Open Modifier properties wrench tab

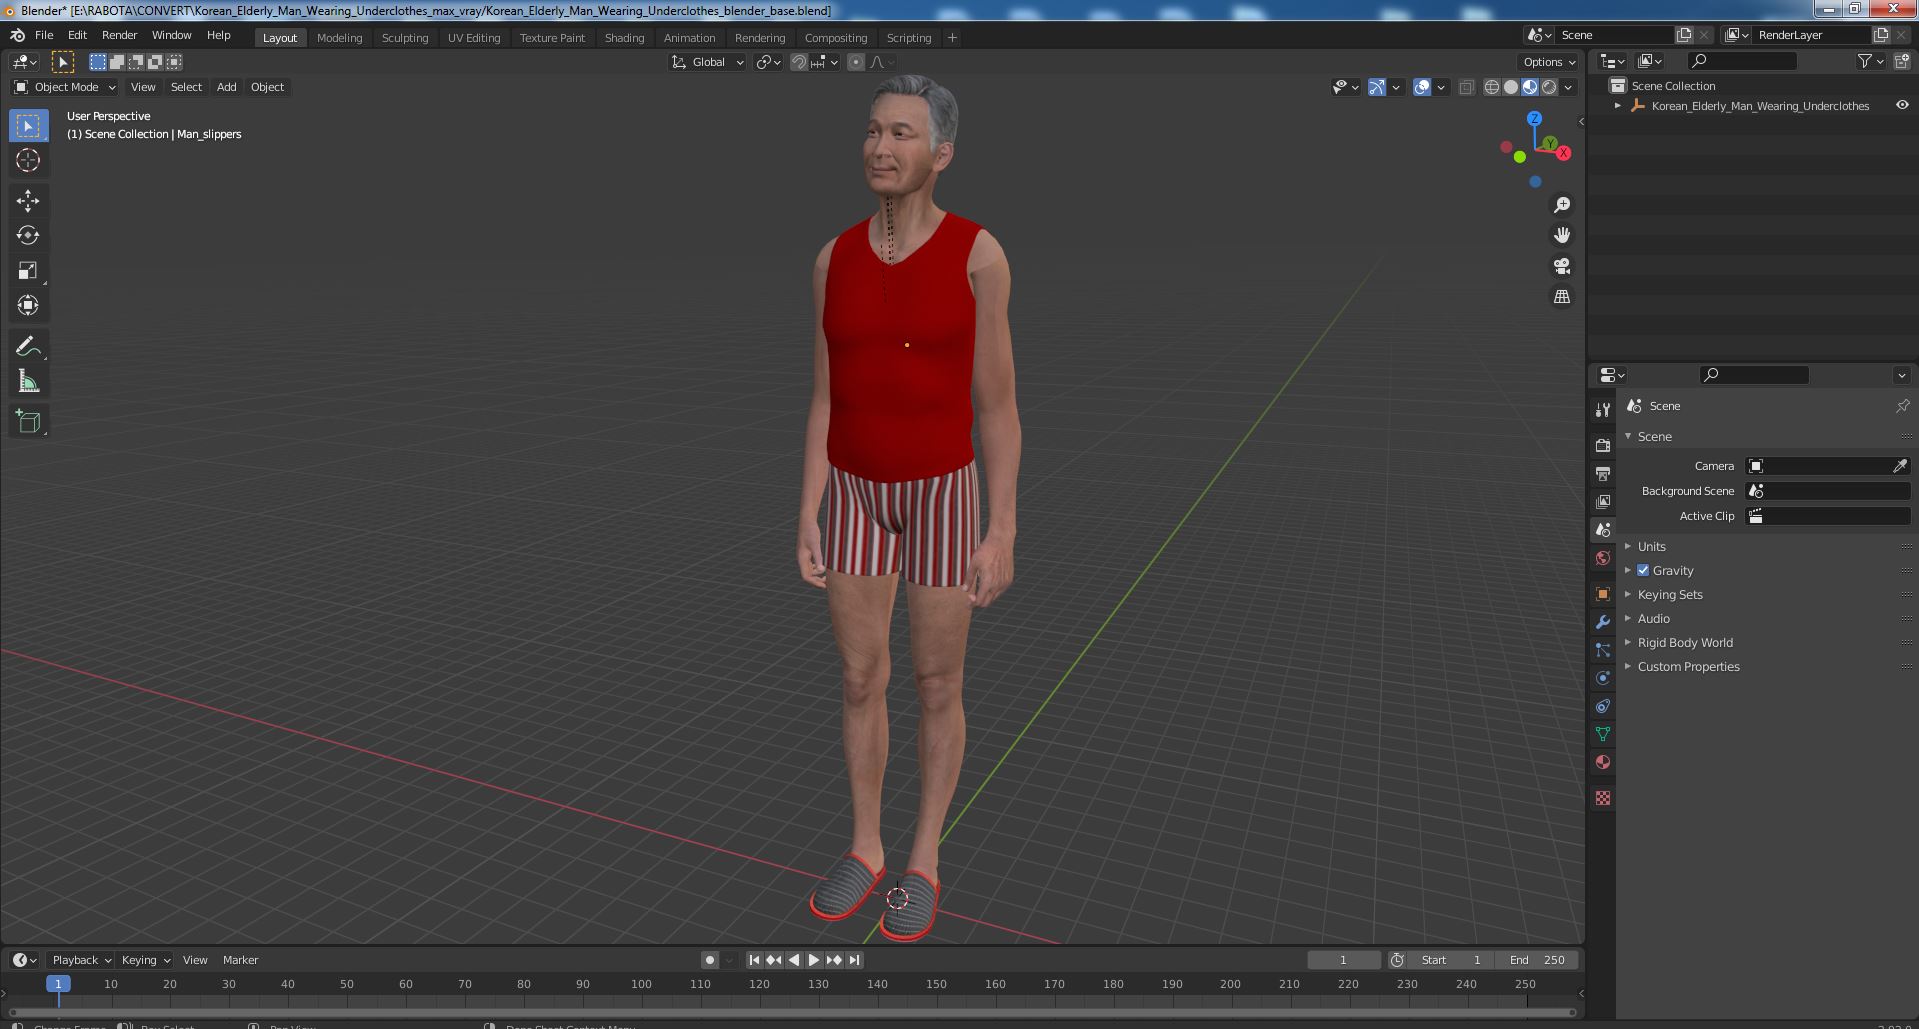click(x=1603, y=622)
